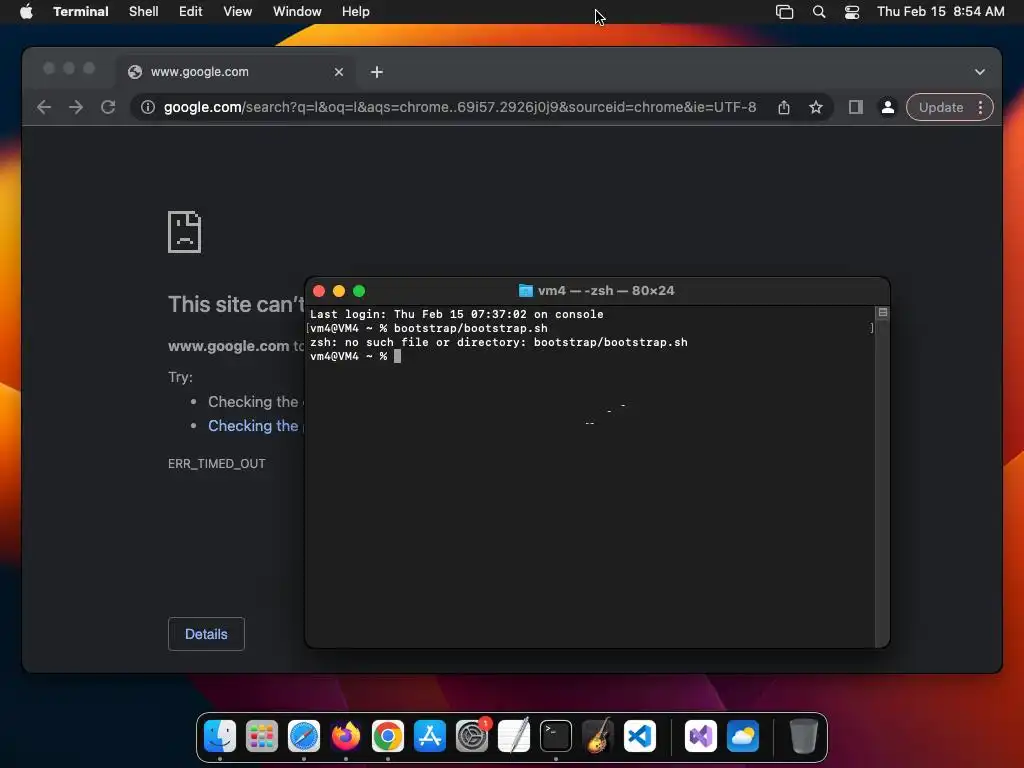The height and width of the screenshot is (768, 1024).
Task: Click the date and time in menu bar
Action: coord(940,12)
